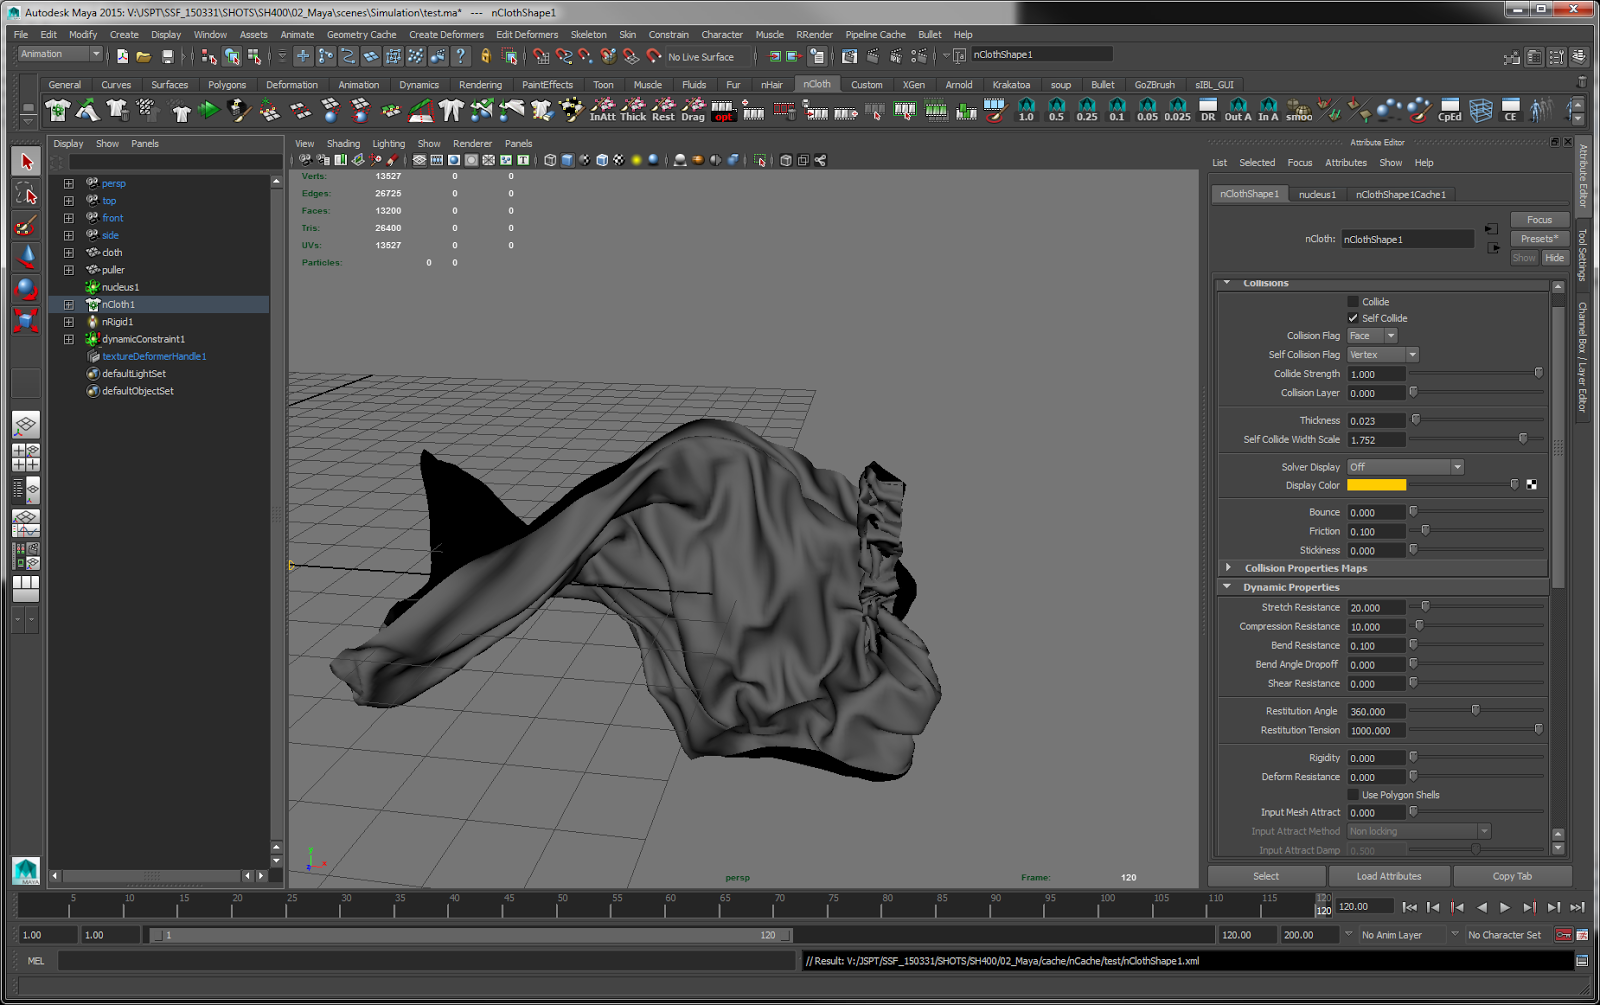Open the nCloth menu in the shelf tabs

point(817,84)
